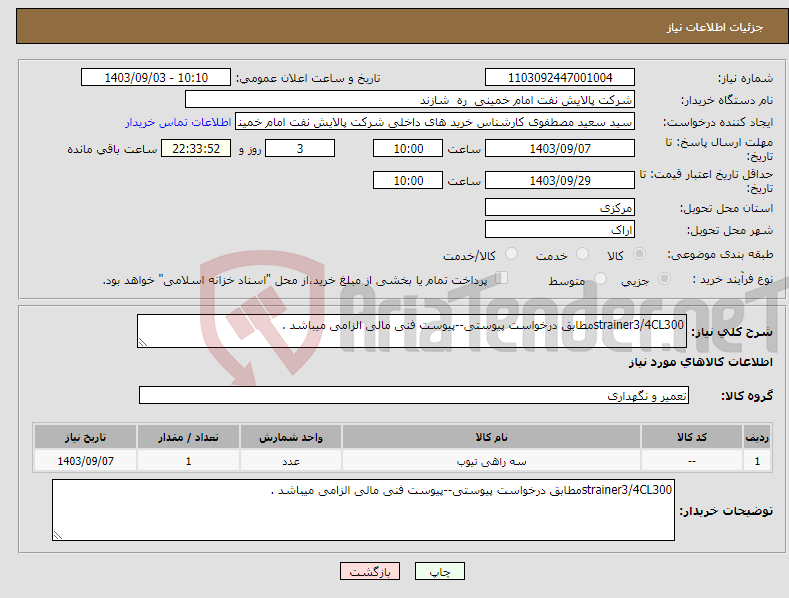Click the واحد شمارش column header
This screenshot has width=789, height=598.
tap(291, 437)
